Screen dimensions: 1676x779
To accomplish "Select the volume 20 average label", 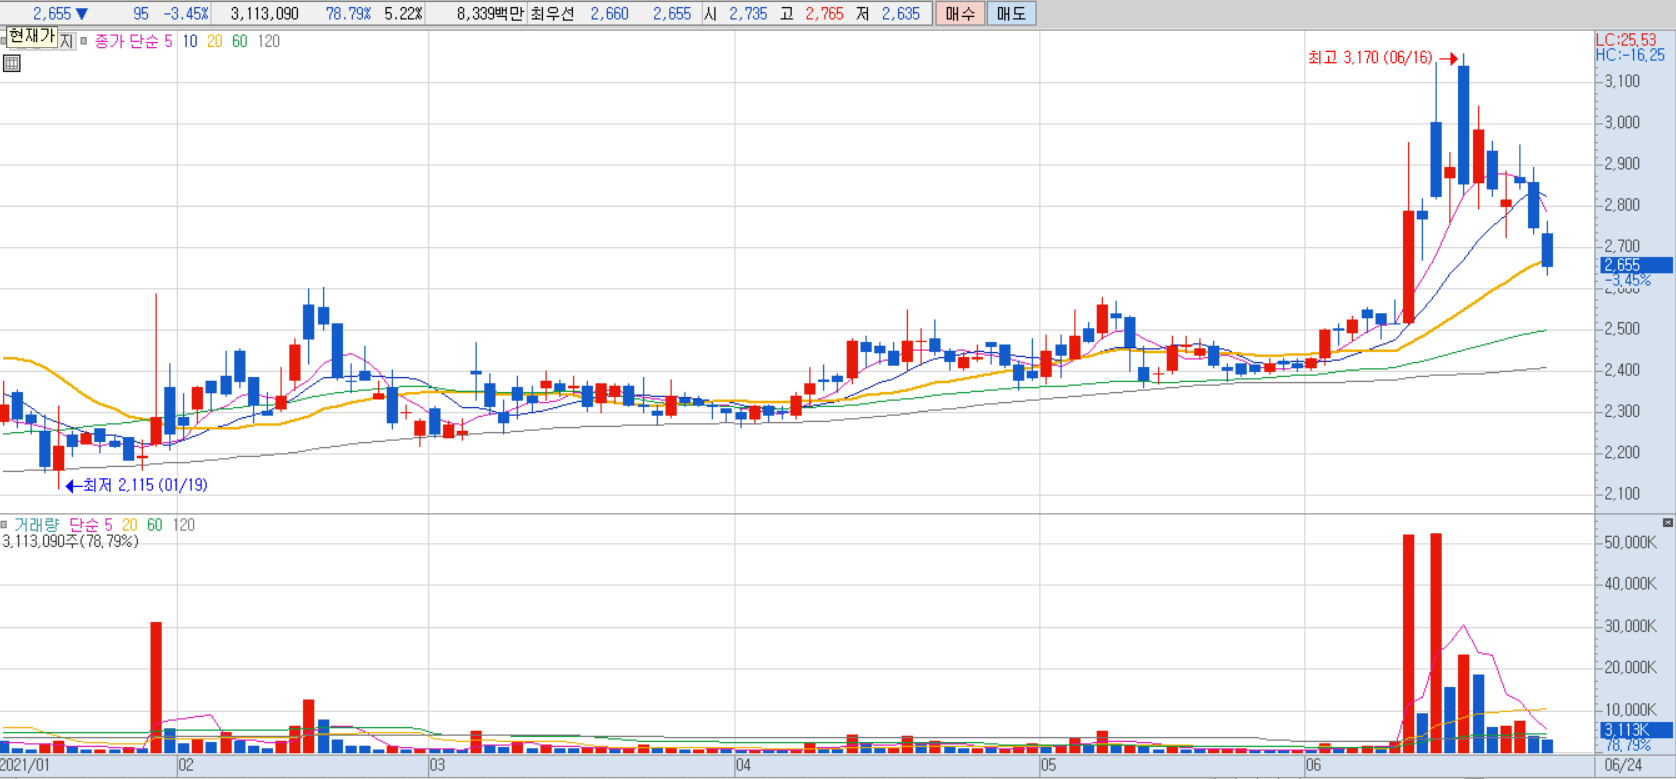I will click(130, 525).
